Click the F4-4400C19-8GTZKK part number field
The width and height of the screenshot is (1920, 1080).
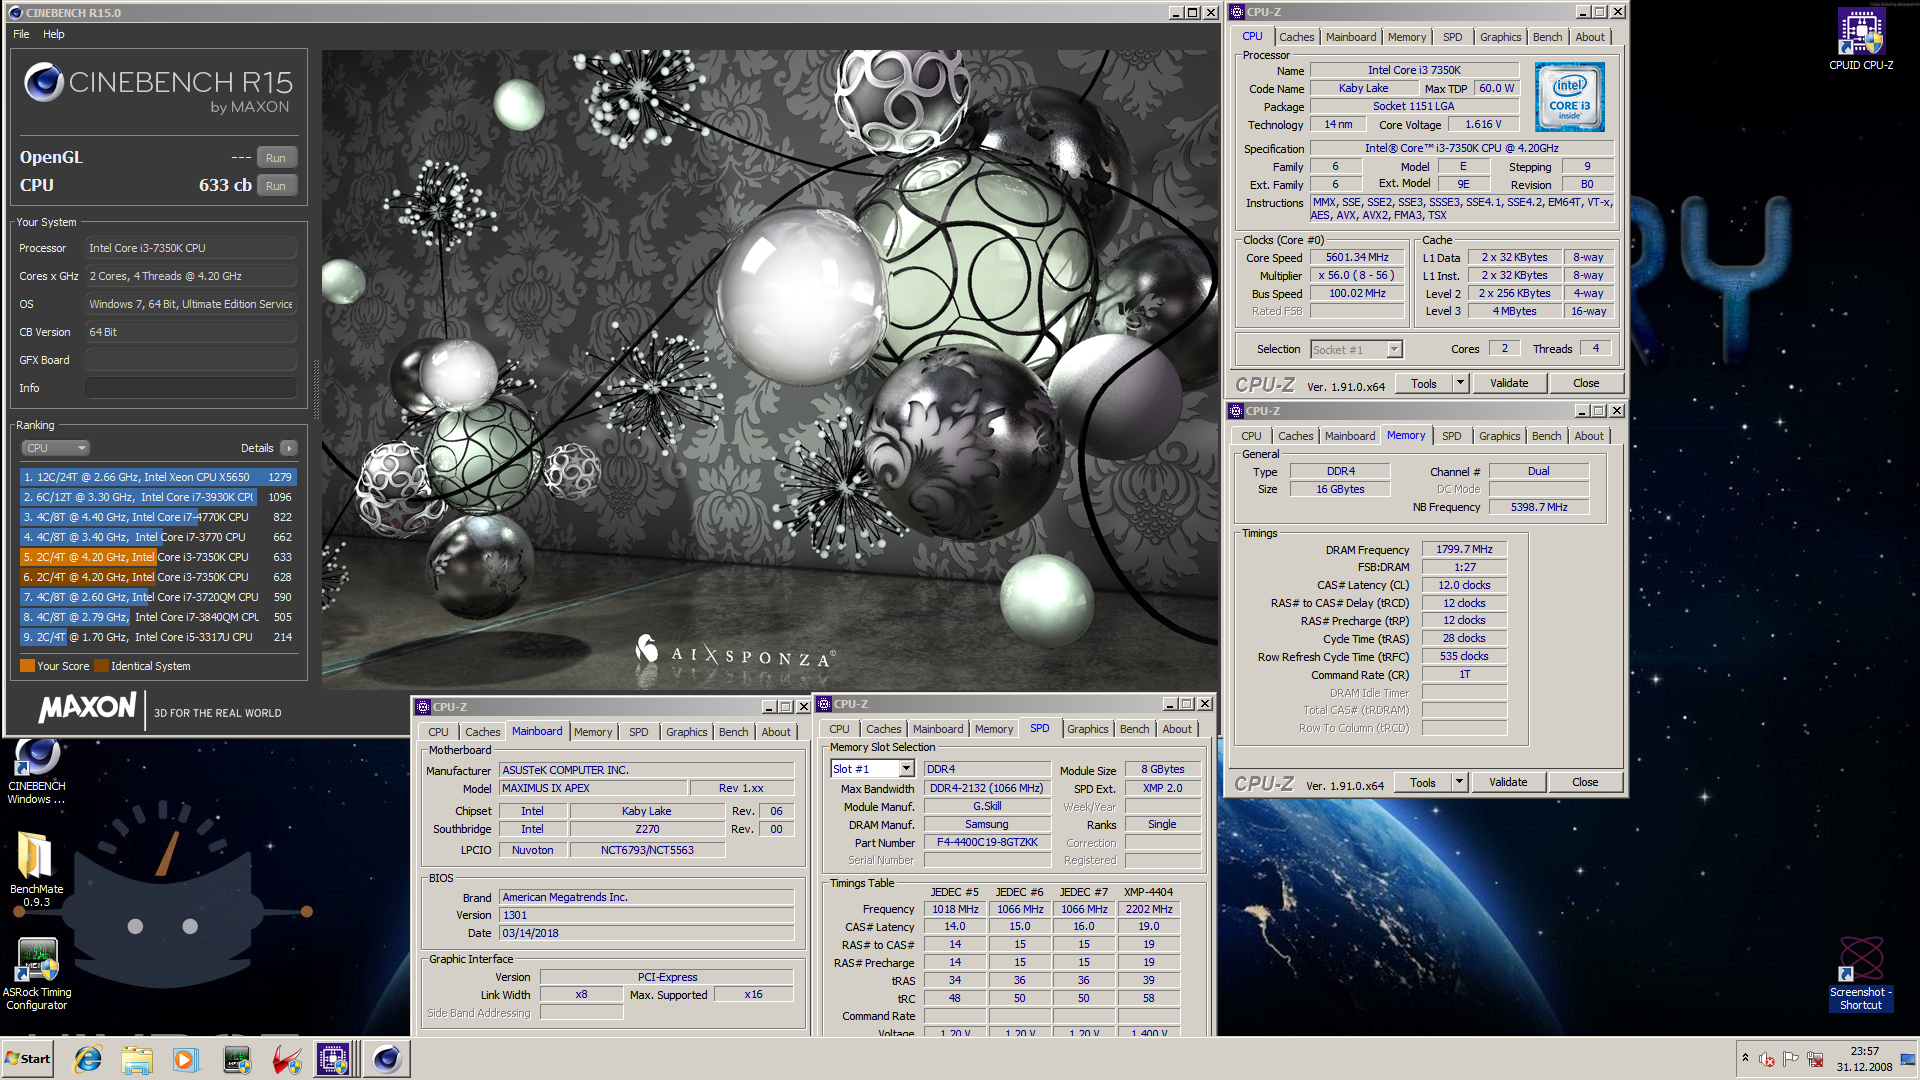987,842
